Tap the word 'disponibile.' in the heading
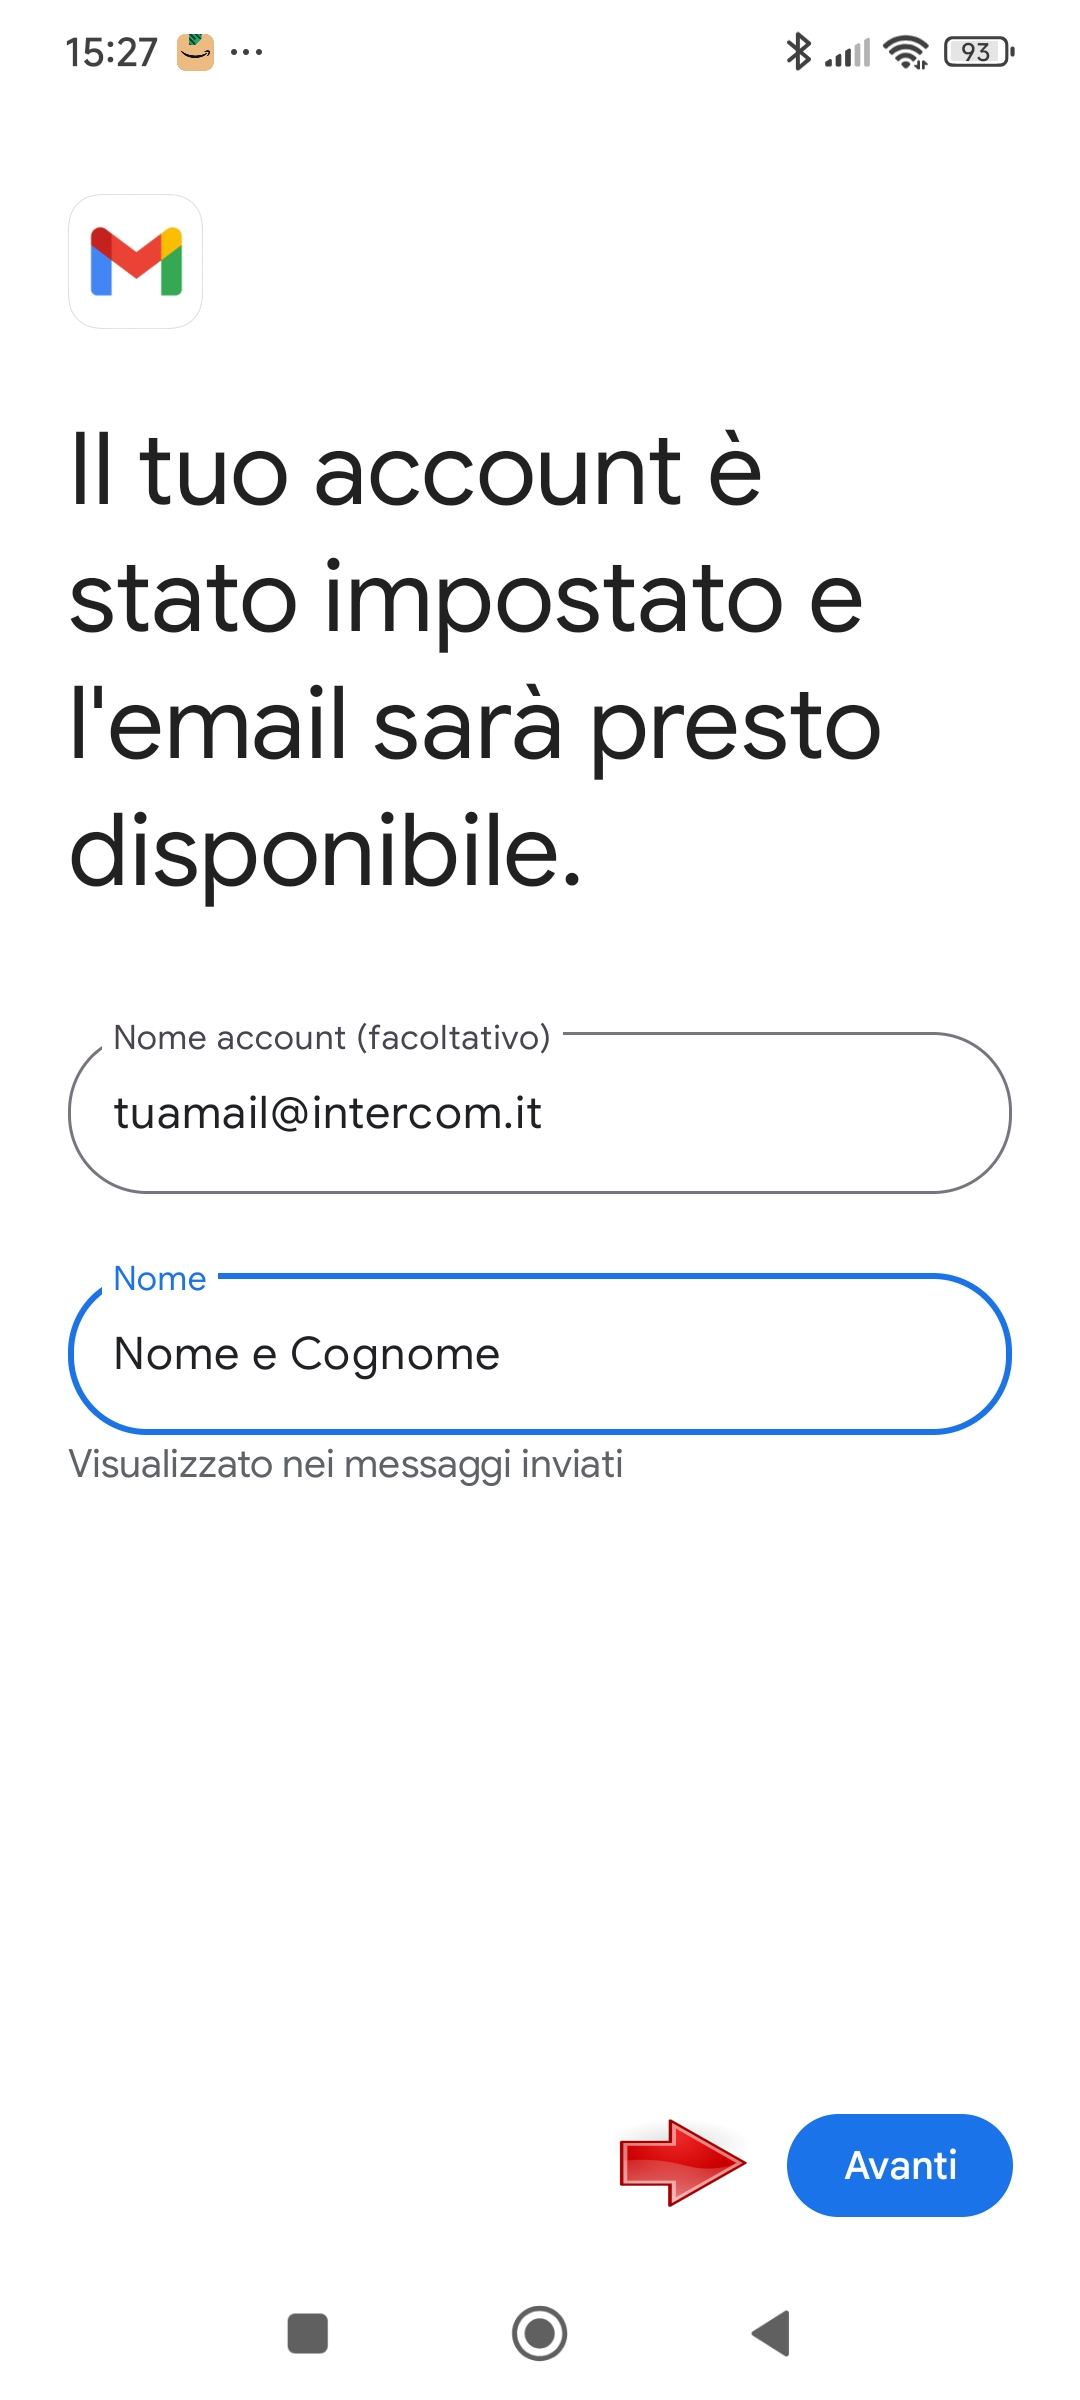Screen dimensions: 1080x2400 point(326,850)
